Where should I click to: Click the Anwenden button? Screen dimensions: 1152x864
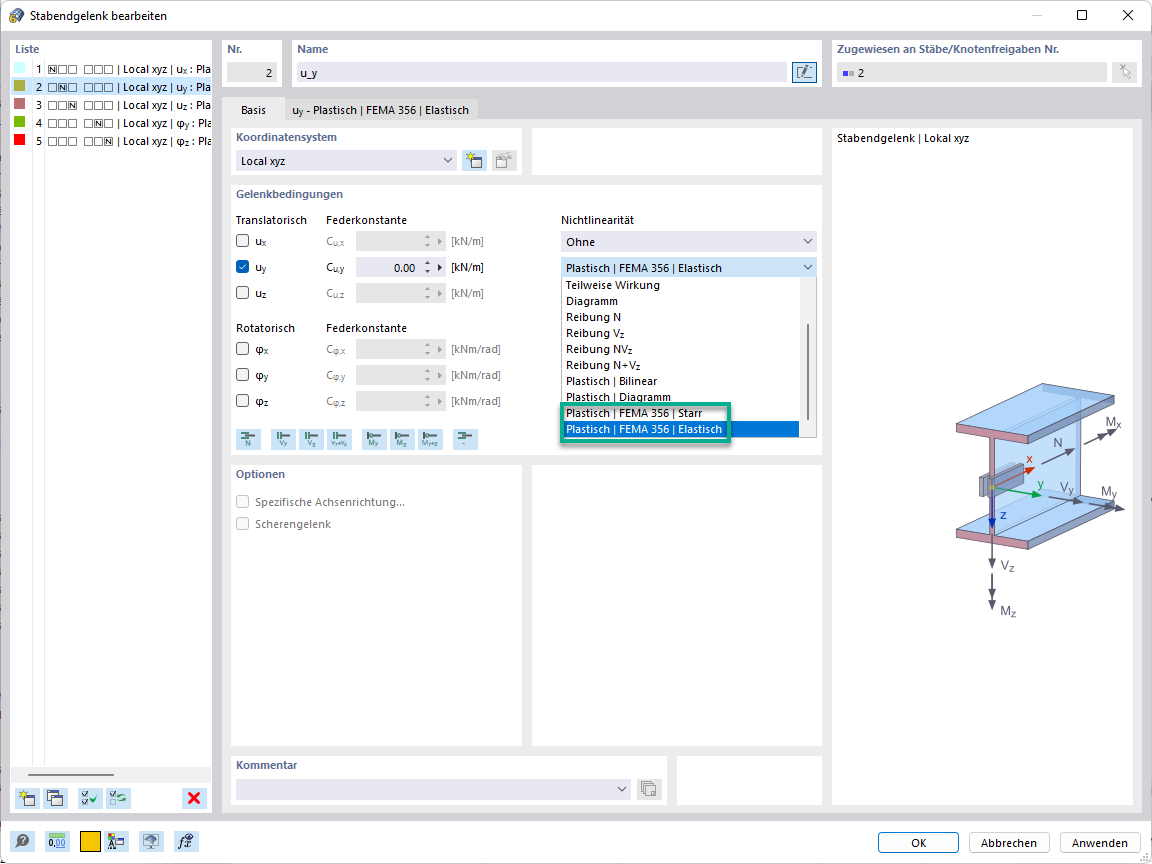point(1100,843)
